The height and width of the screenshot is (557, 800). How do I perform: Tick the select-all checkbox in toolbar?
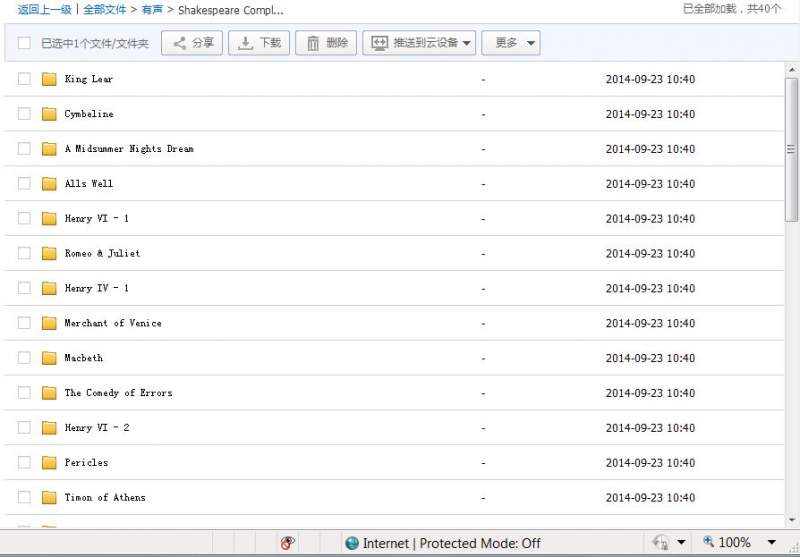pyautogui.click(x=24, y=43)
